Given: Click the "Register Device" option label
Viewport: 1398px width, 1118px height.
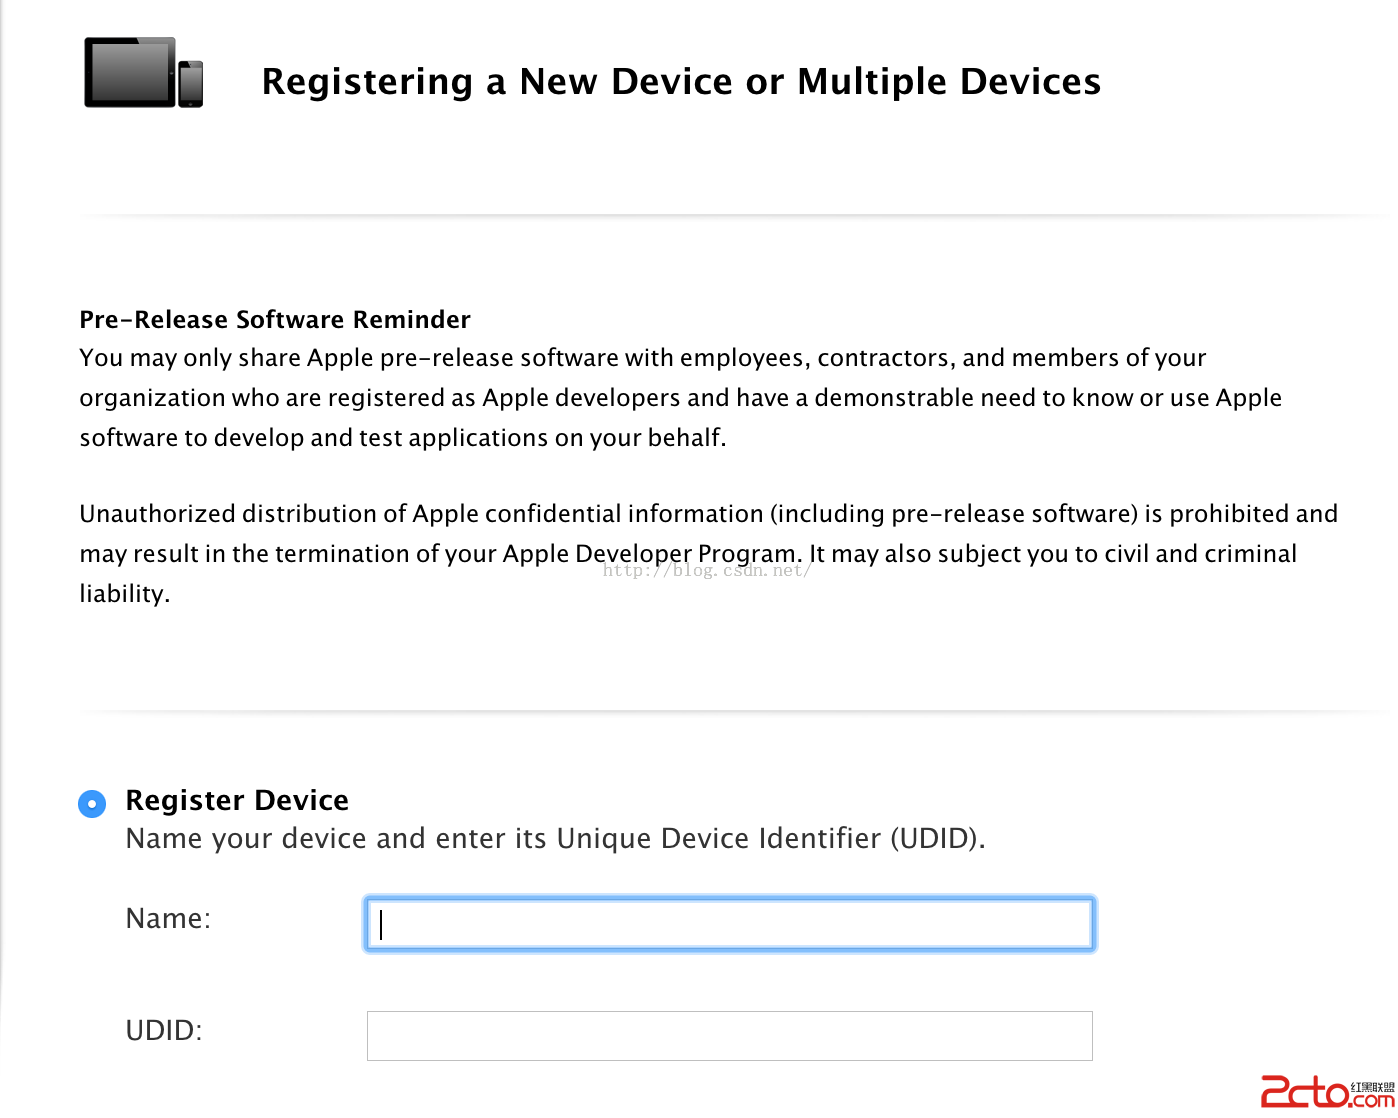Looking at the screenshot, I should (x=237, y=800).
